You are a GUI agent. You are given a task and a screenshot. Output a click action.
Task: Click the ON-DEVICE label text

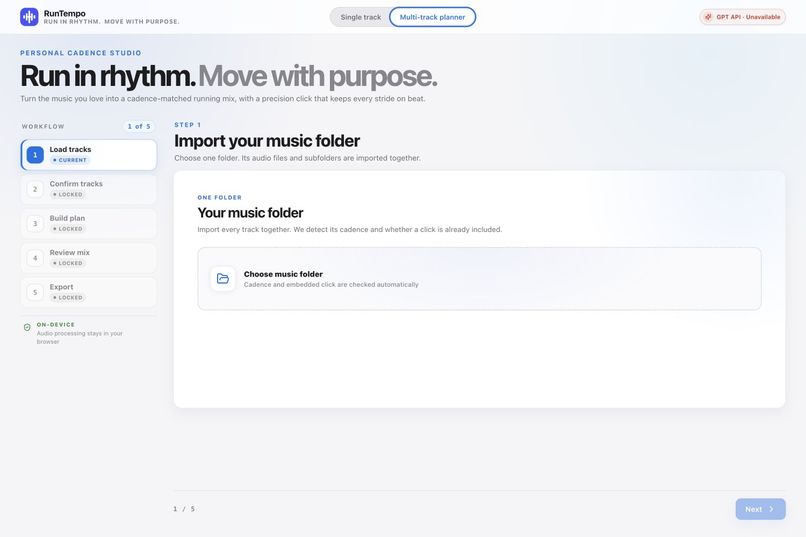56,325
